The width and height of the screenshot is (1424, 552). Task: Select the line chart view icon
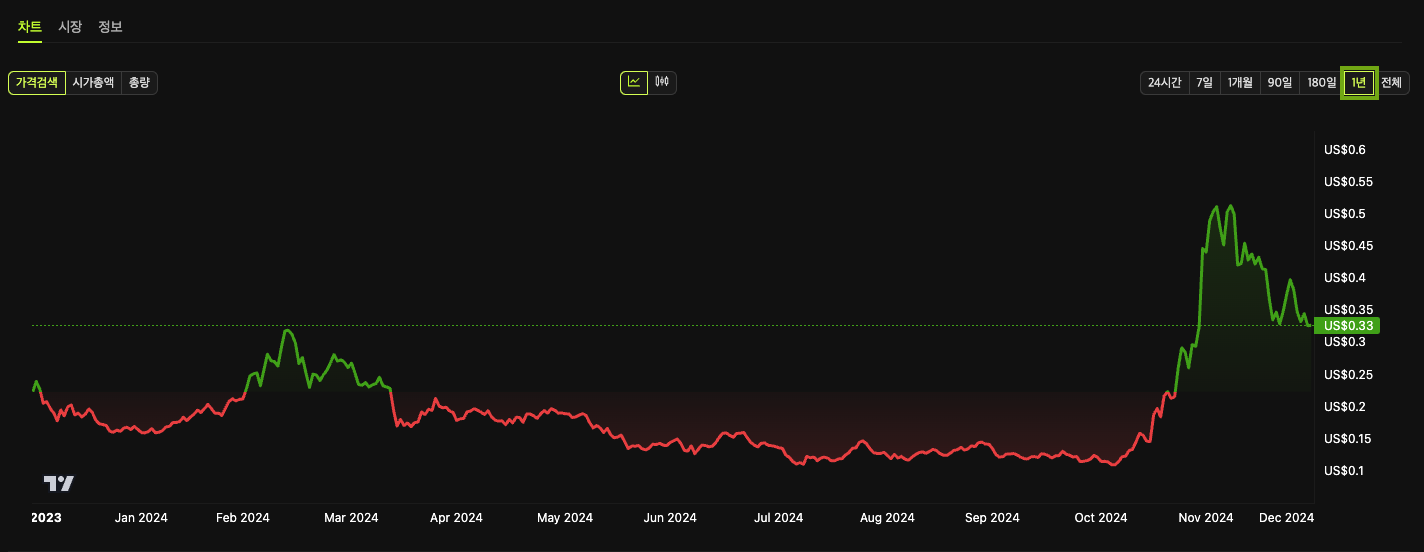click(x=634, y=82)
